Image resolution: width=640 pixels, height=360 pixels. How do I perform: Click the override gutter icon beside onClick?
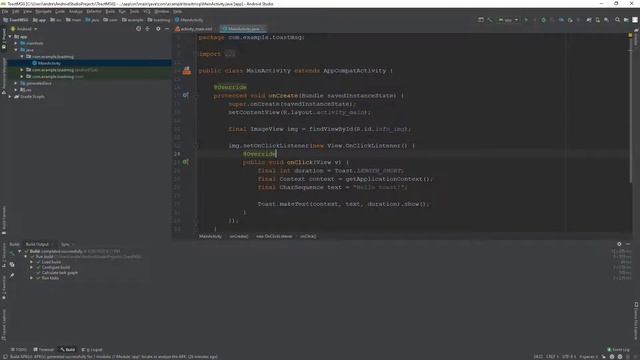[x=185, y=162]
